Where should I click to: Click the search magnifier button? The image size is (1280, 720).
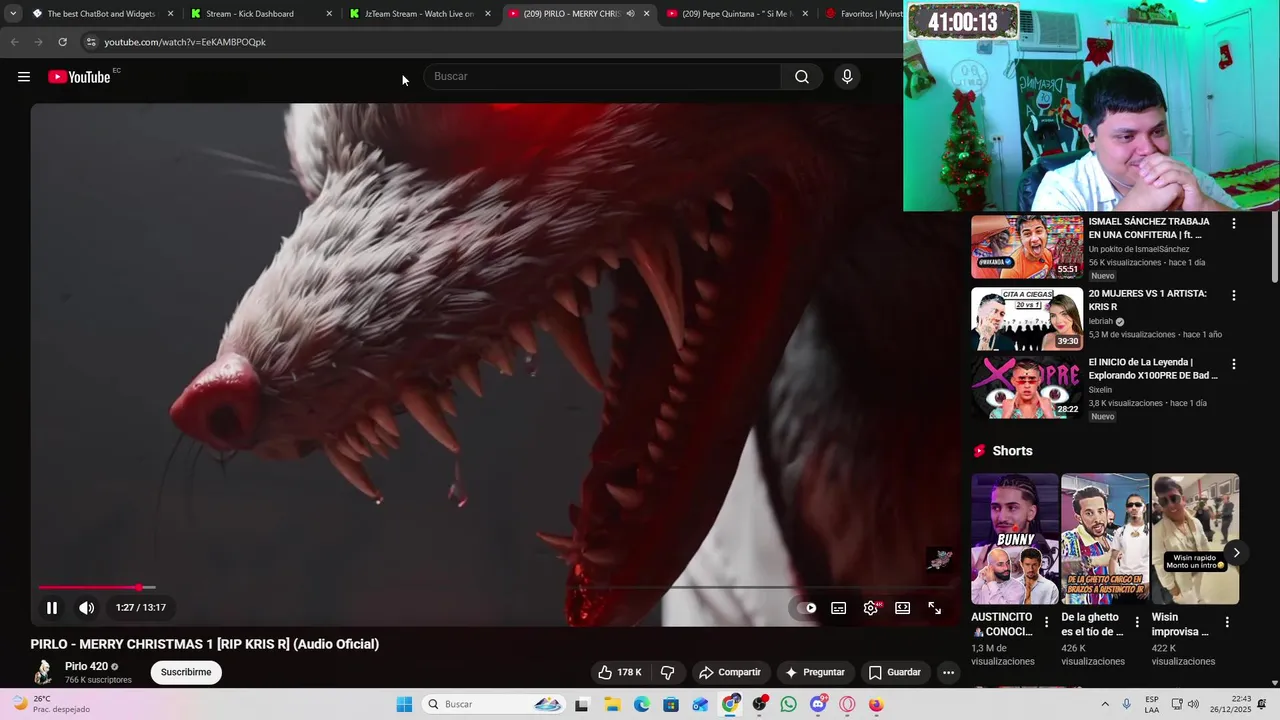[x=802, y=77]
